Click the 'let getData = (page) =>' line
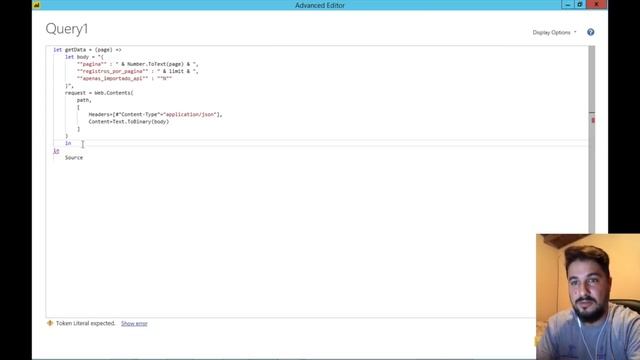This screenshot has width=640, height=360. click(87, 50)
